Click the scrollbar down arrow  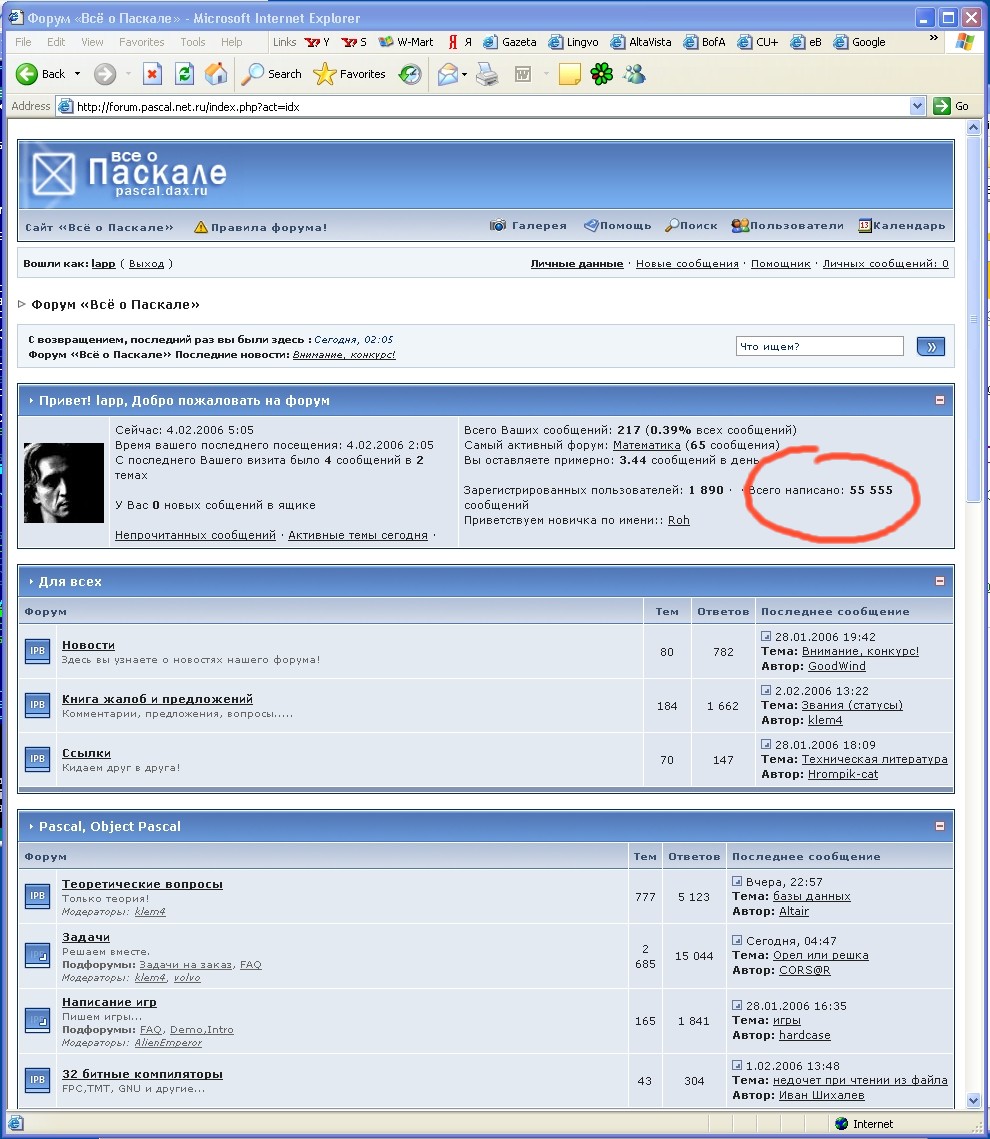pyautogui.click(x=973, y=1101)
